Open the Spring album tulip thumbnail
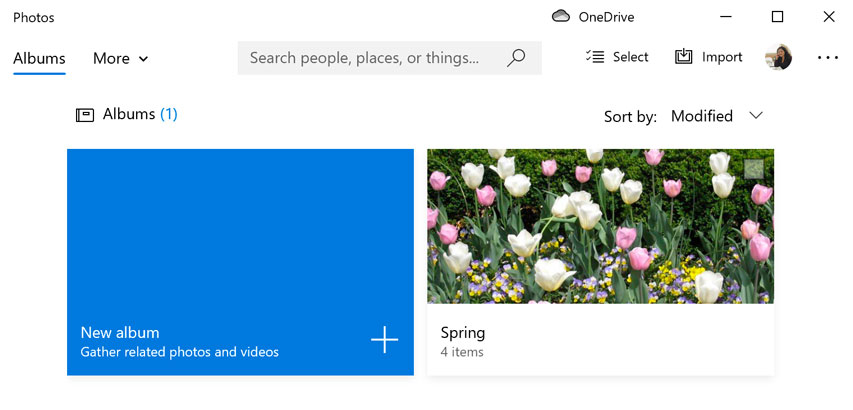Image resolution: width=853 pixels, height=410 pixels. (x=600, y=226)
